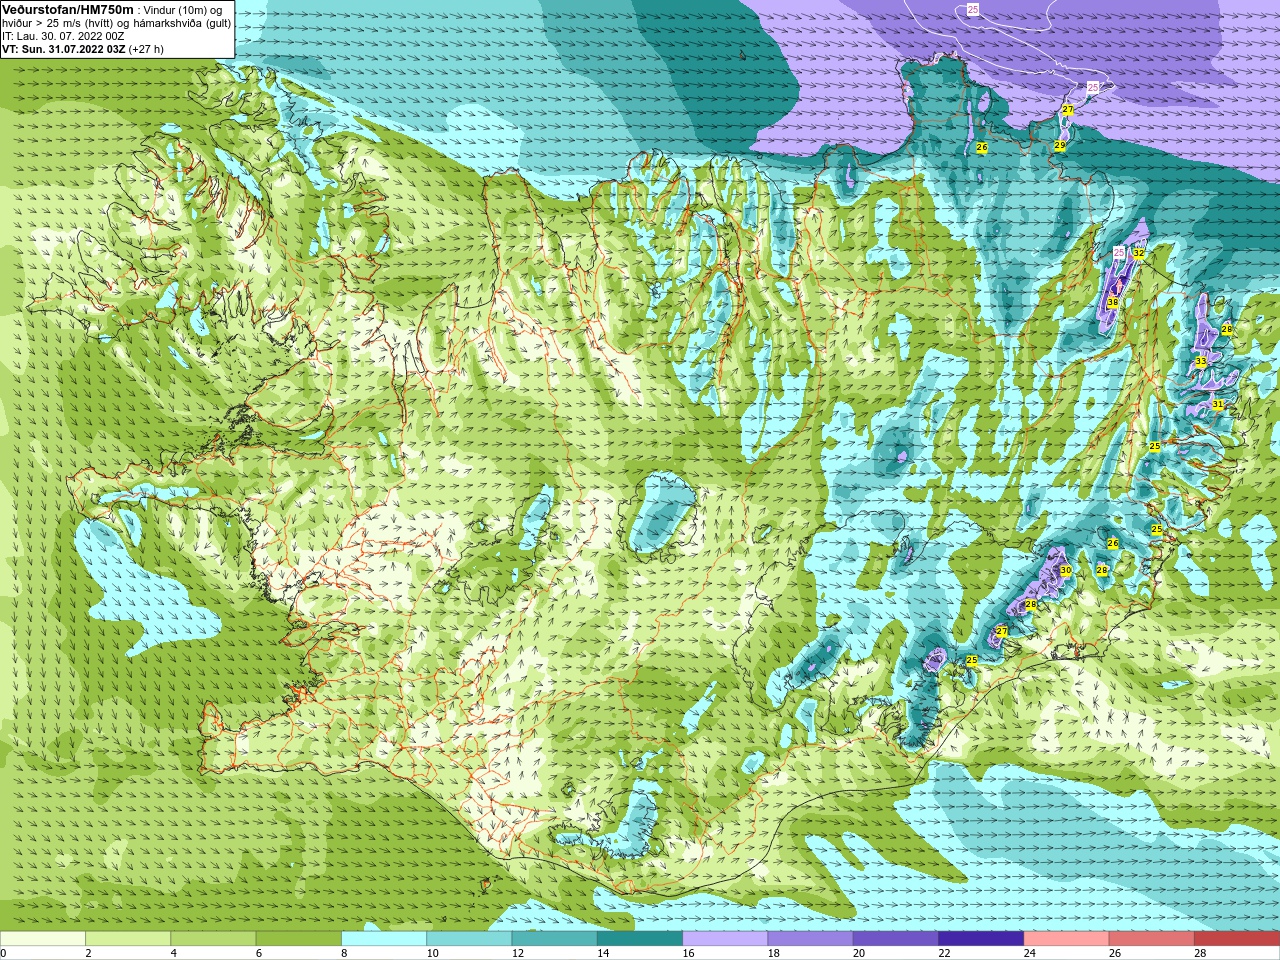Click the yellow gust marker labeled 29

(1059, 145)
